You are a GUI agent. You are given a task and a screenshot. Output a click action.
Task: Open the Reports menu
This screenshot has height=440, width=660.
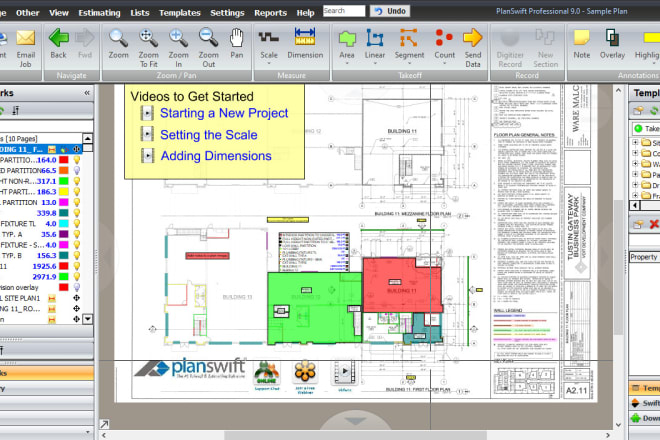click(x=270, y=13)
